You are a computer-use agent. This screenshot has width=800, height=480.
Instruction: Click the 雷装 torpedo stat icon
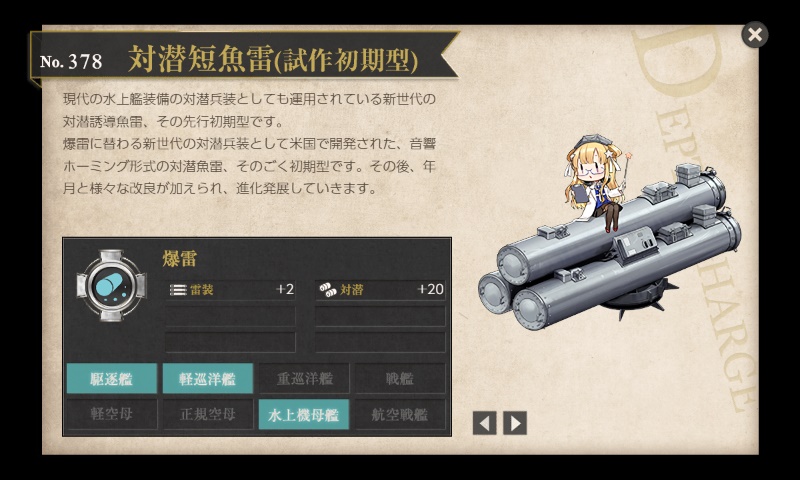point(178,290)
